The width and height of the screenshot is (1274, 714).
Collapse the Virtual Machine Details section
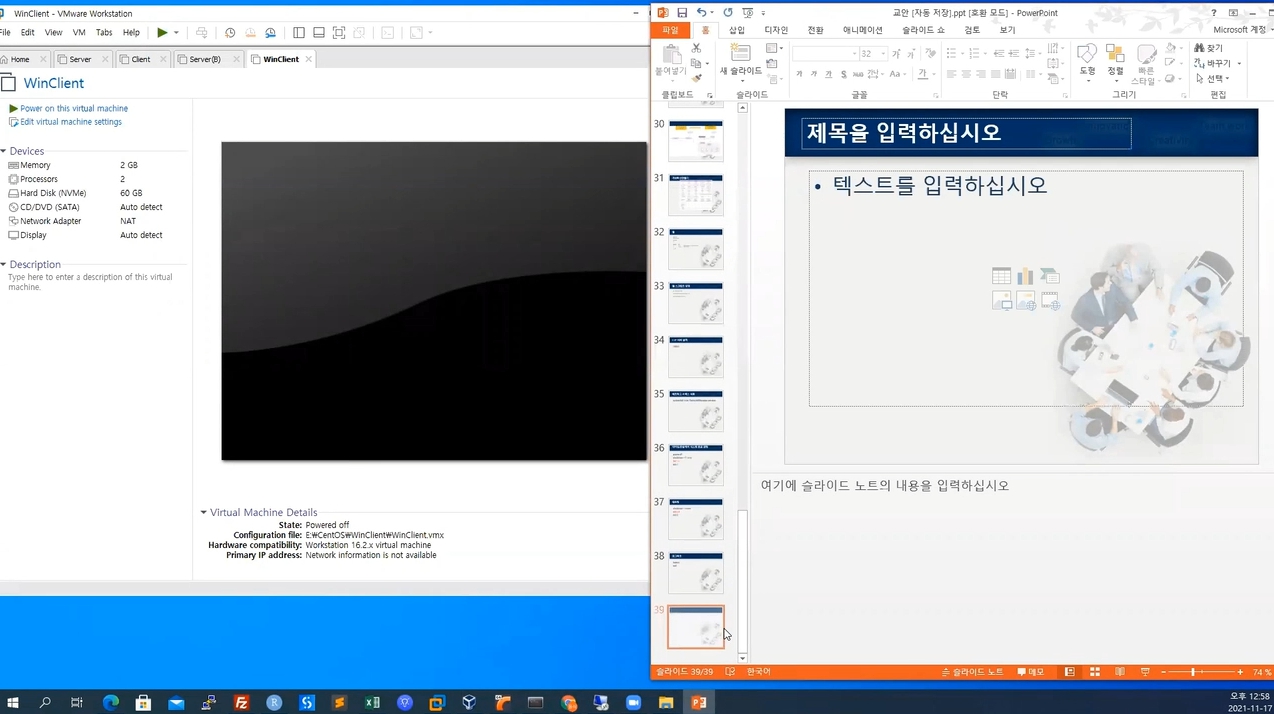[x=204, y=512]
